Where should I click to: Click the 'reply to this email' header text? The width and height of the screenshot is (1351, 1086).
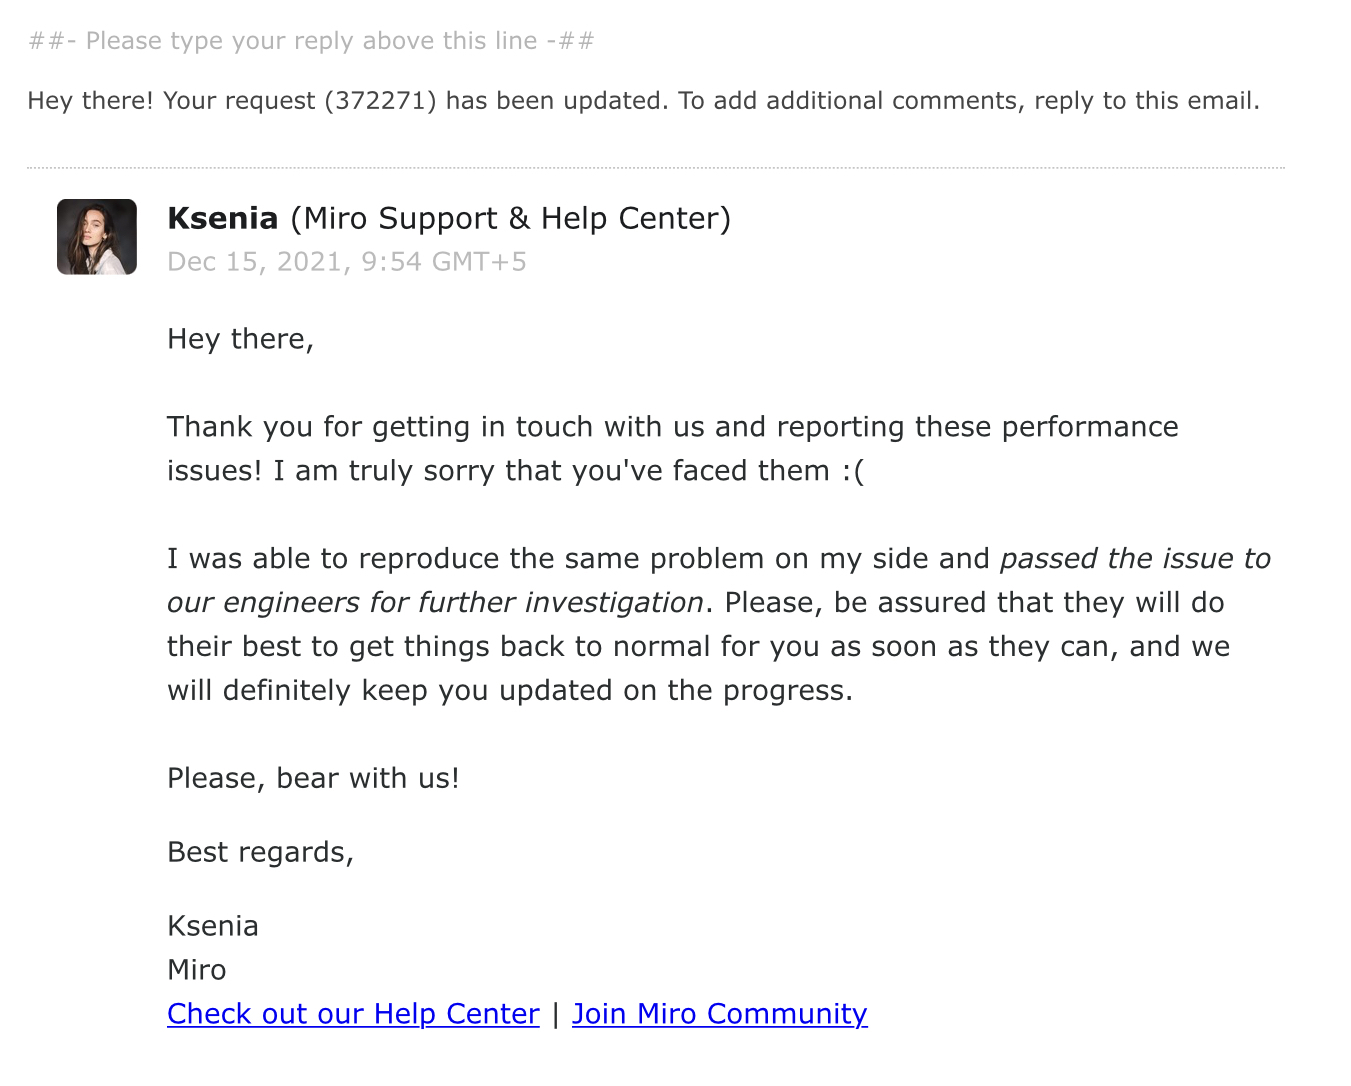(1146, 101)
